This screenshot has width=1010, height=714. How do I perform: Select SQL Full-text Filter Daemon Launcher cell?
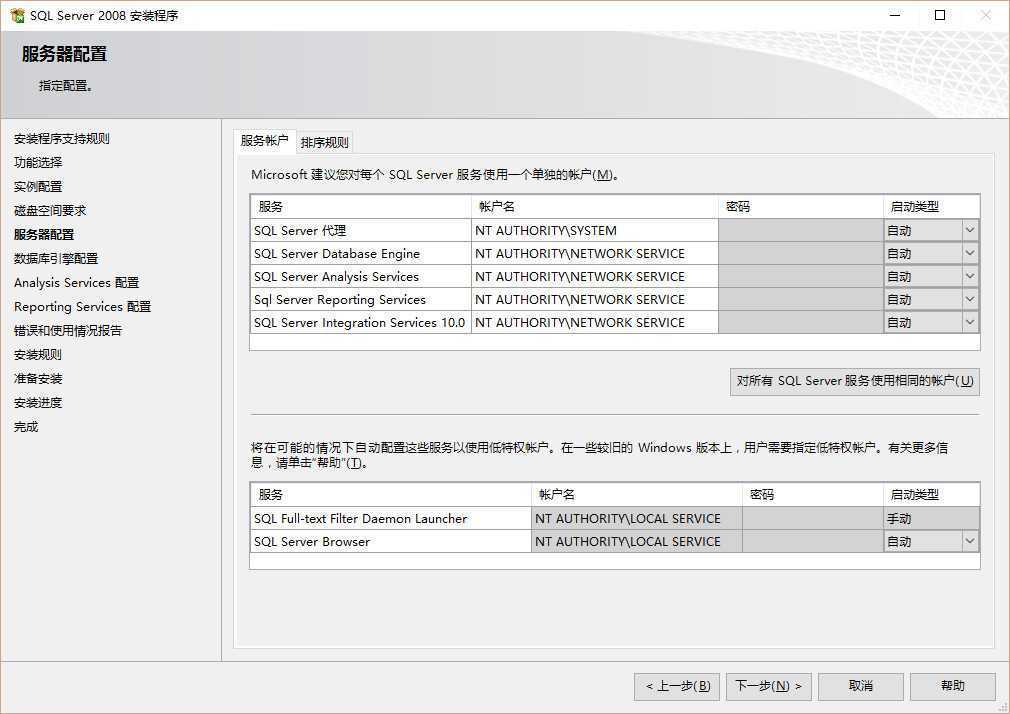tap(391, 518)
